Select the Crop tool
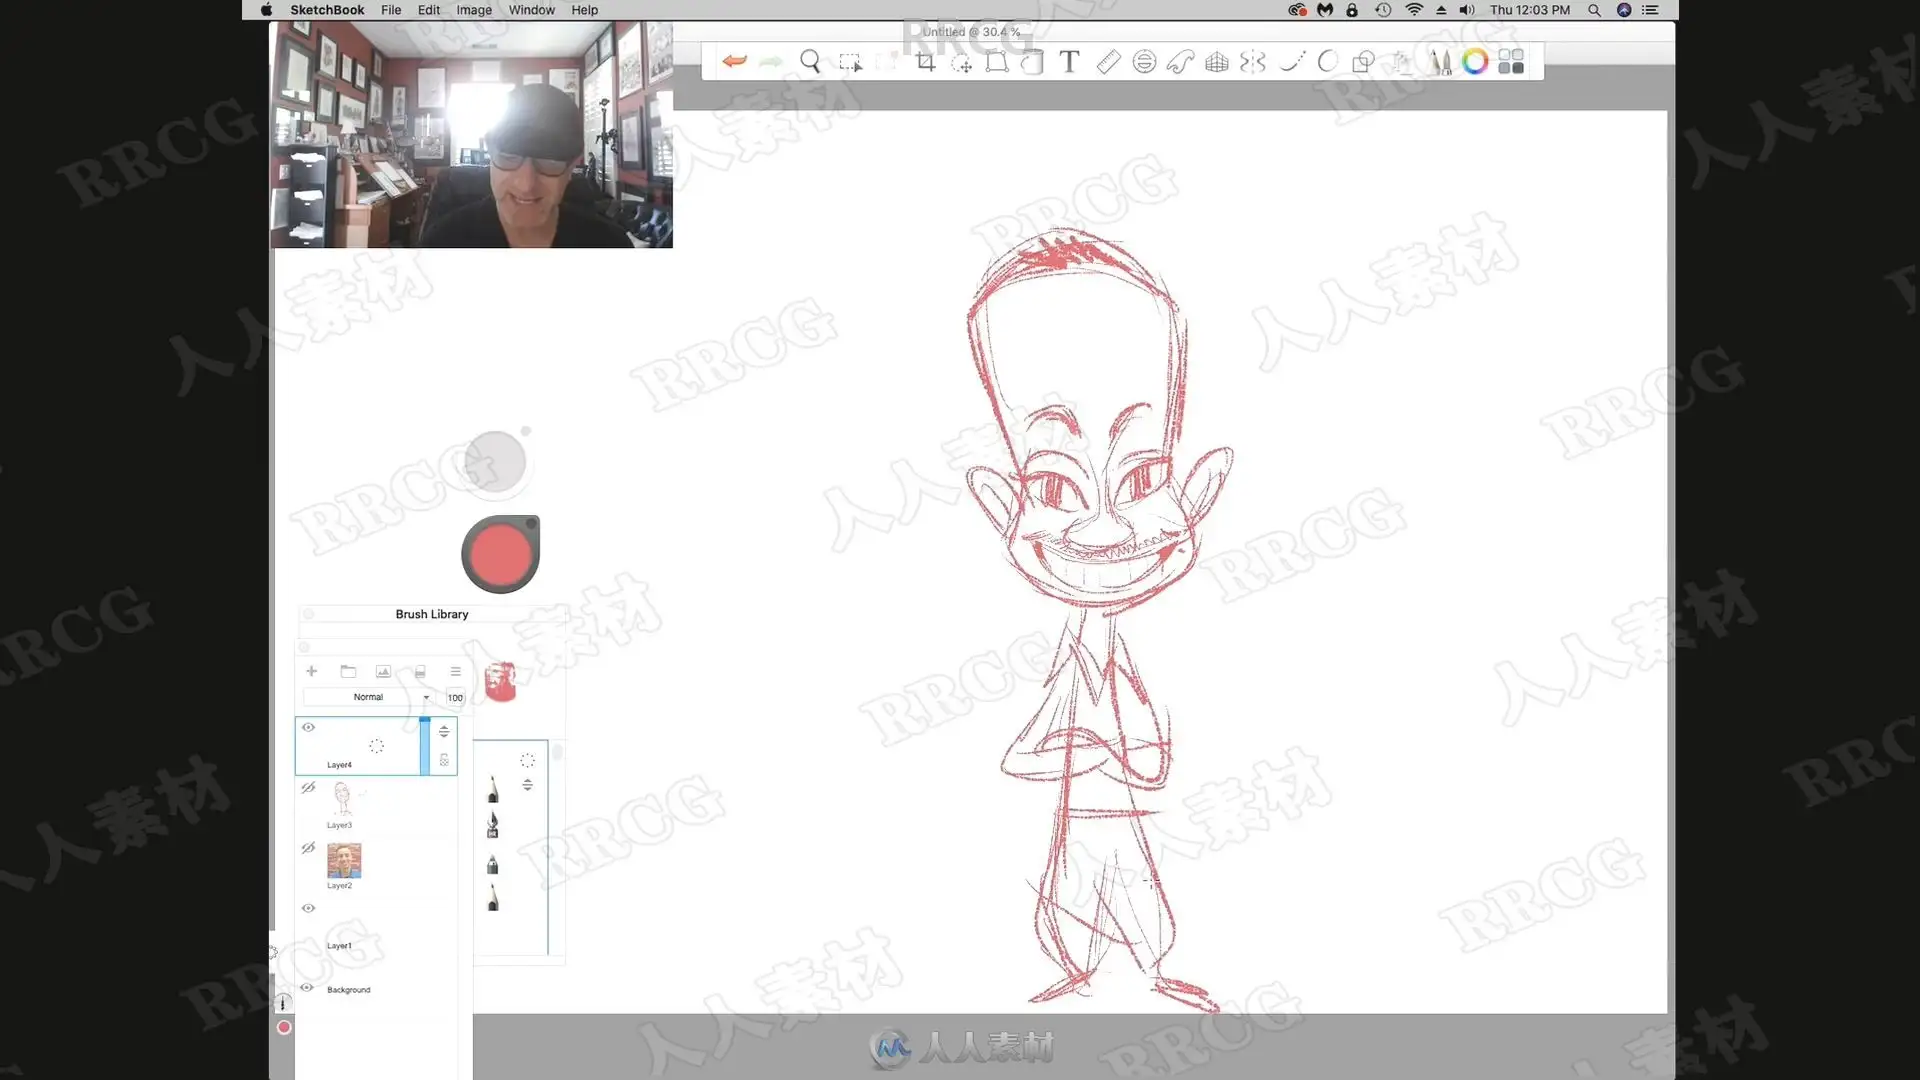 [925, 62]
